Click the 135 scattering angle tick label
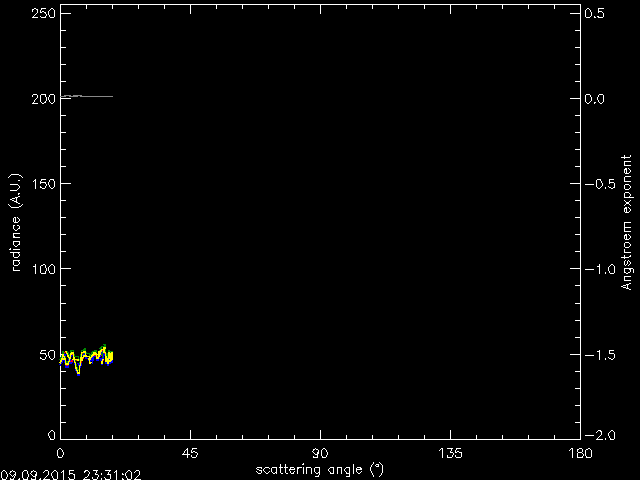The width and height of the screenshot is (640, 480). (451, 453)
